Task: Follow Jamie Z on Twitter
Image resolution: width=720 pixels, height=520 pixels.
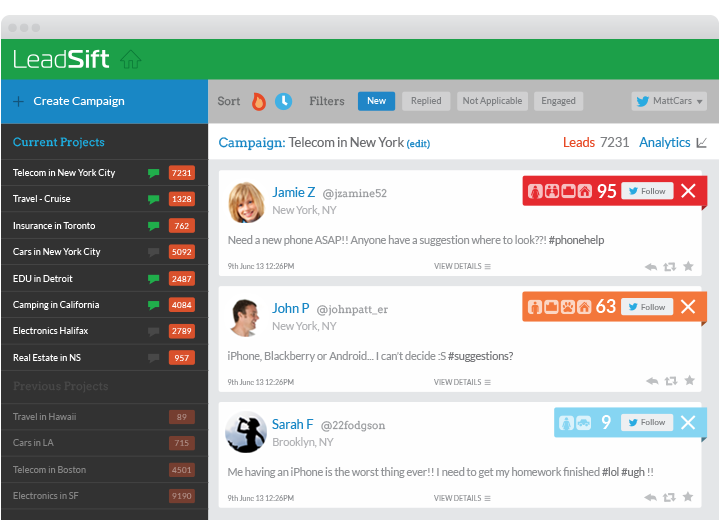Action: click(x=647, y=191)
